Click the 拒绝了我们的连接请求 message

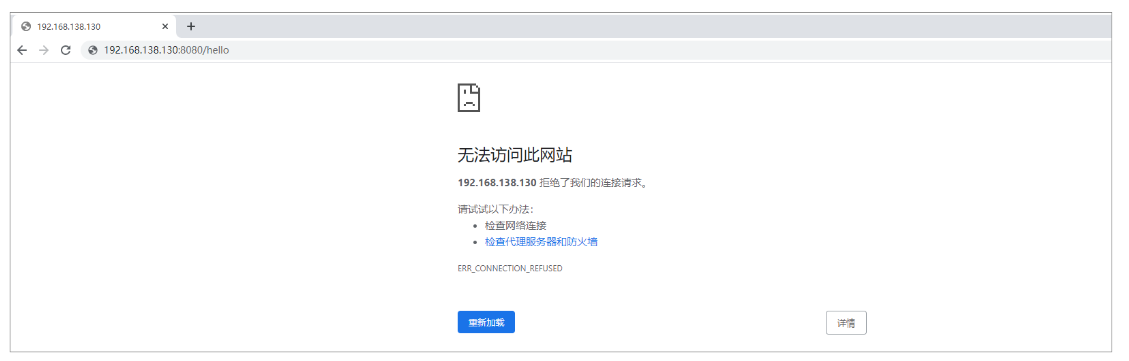(x=594, y=182)
